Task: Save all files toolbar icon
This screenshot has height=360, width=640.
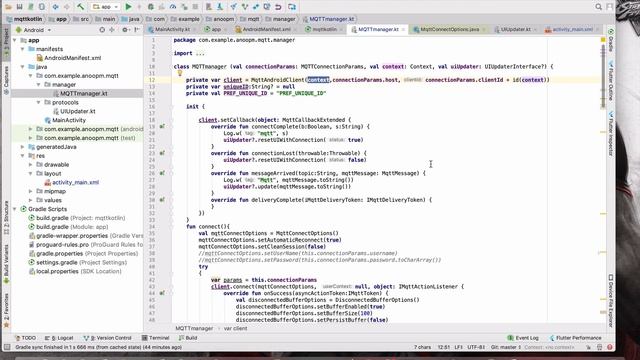Action: (19, 7)
